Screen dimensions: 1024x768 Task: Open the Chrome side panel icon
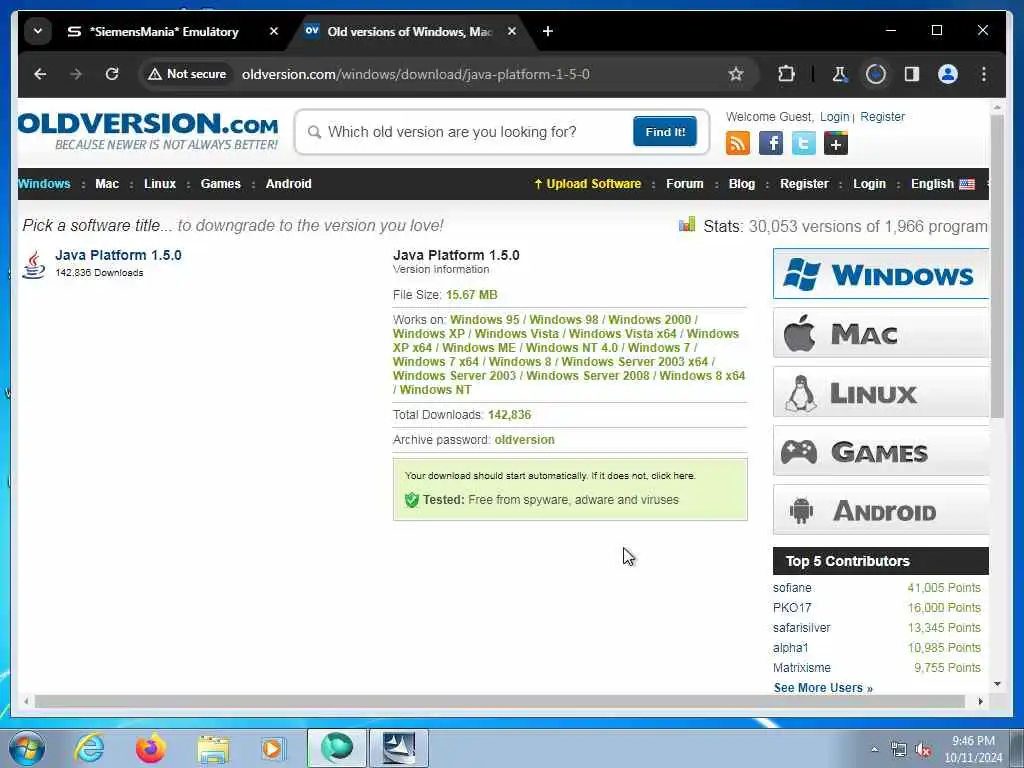click(912, 74)
